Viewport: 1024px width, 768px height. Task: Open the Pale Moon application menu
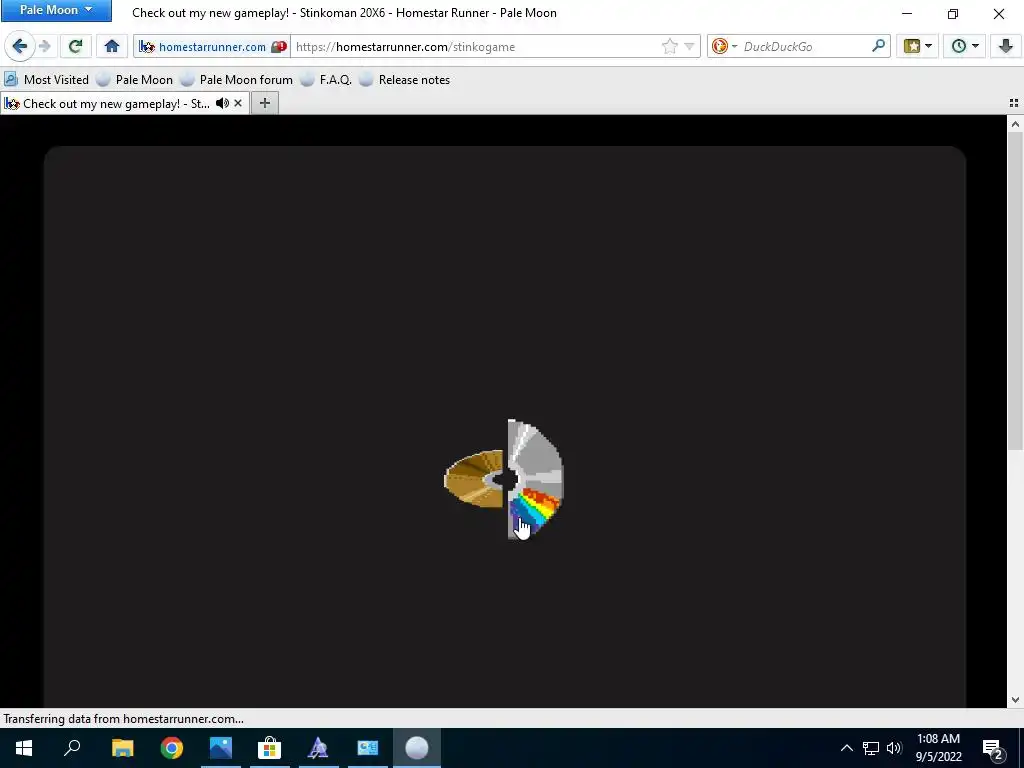(56, 10)
